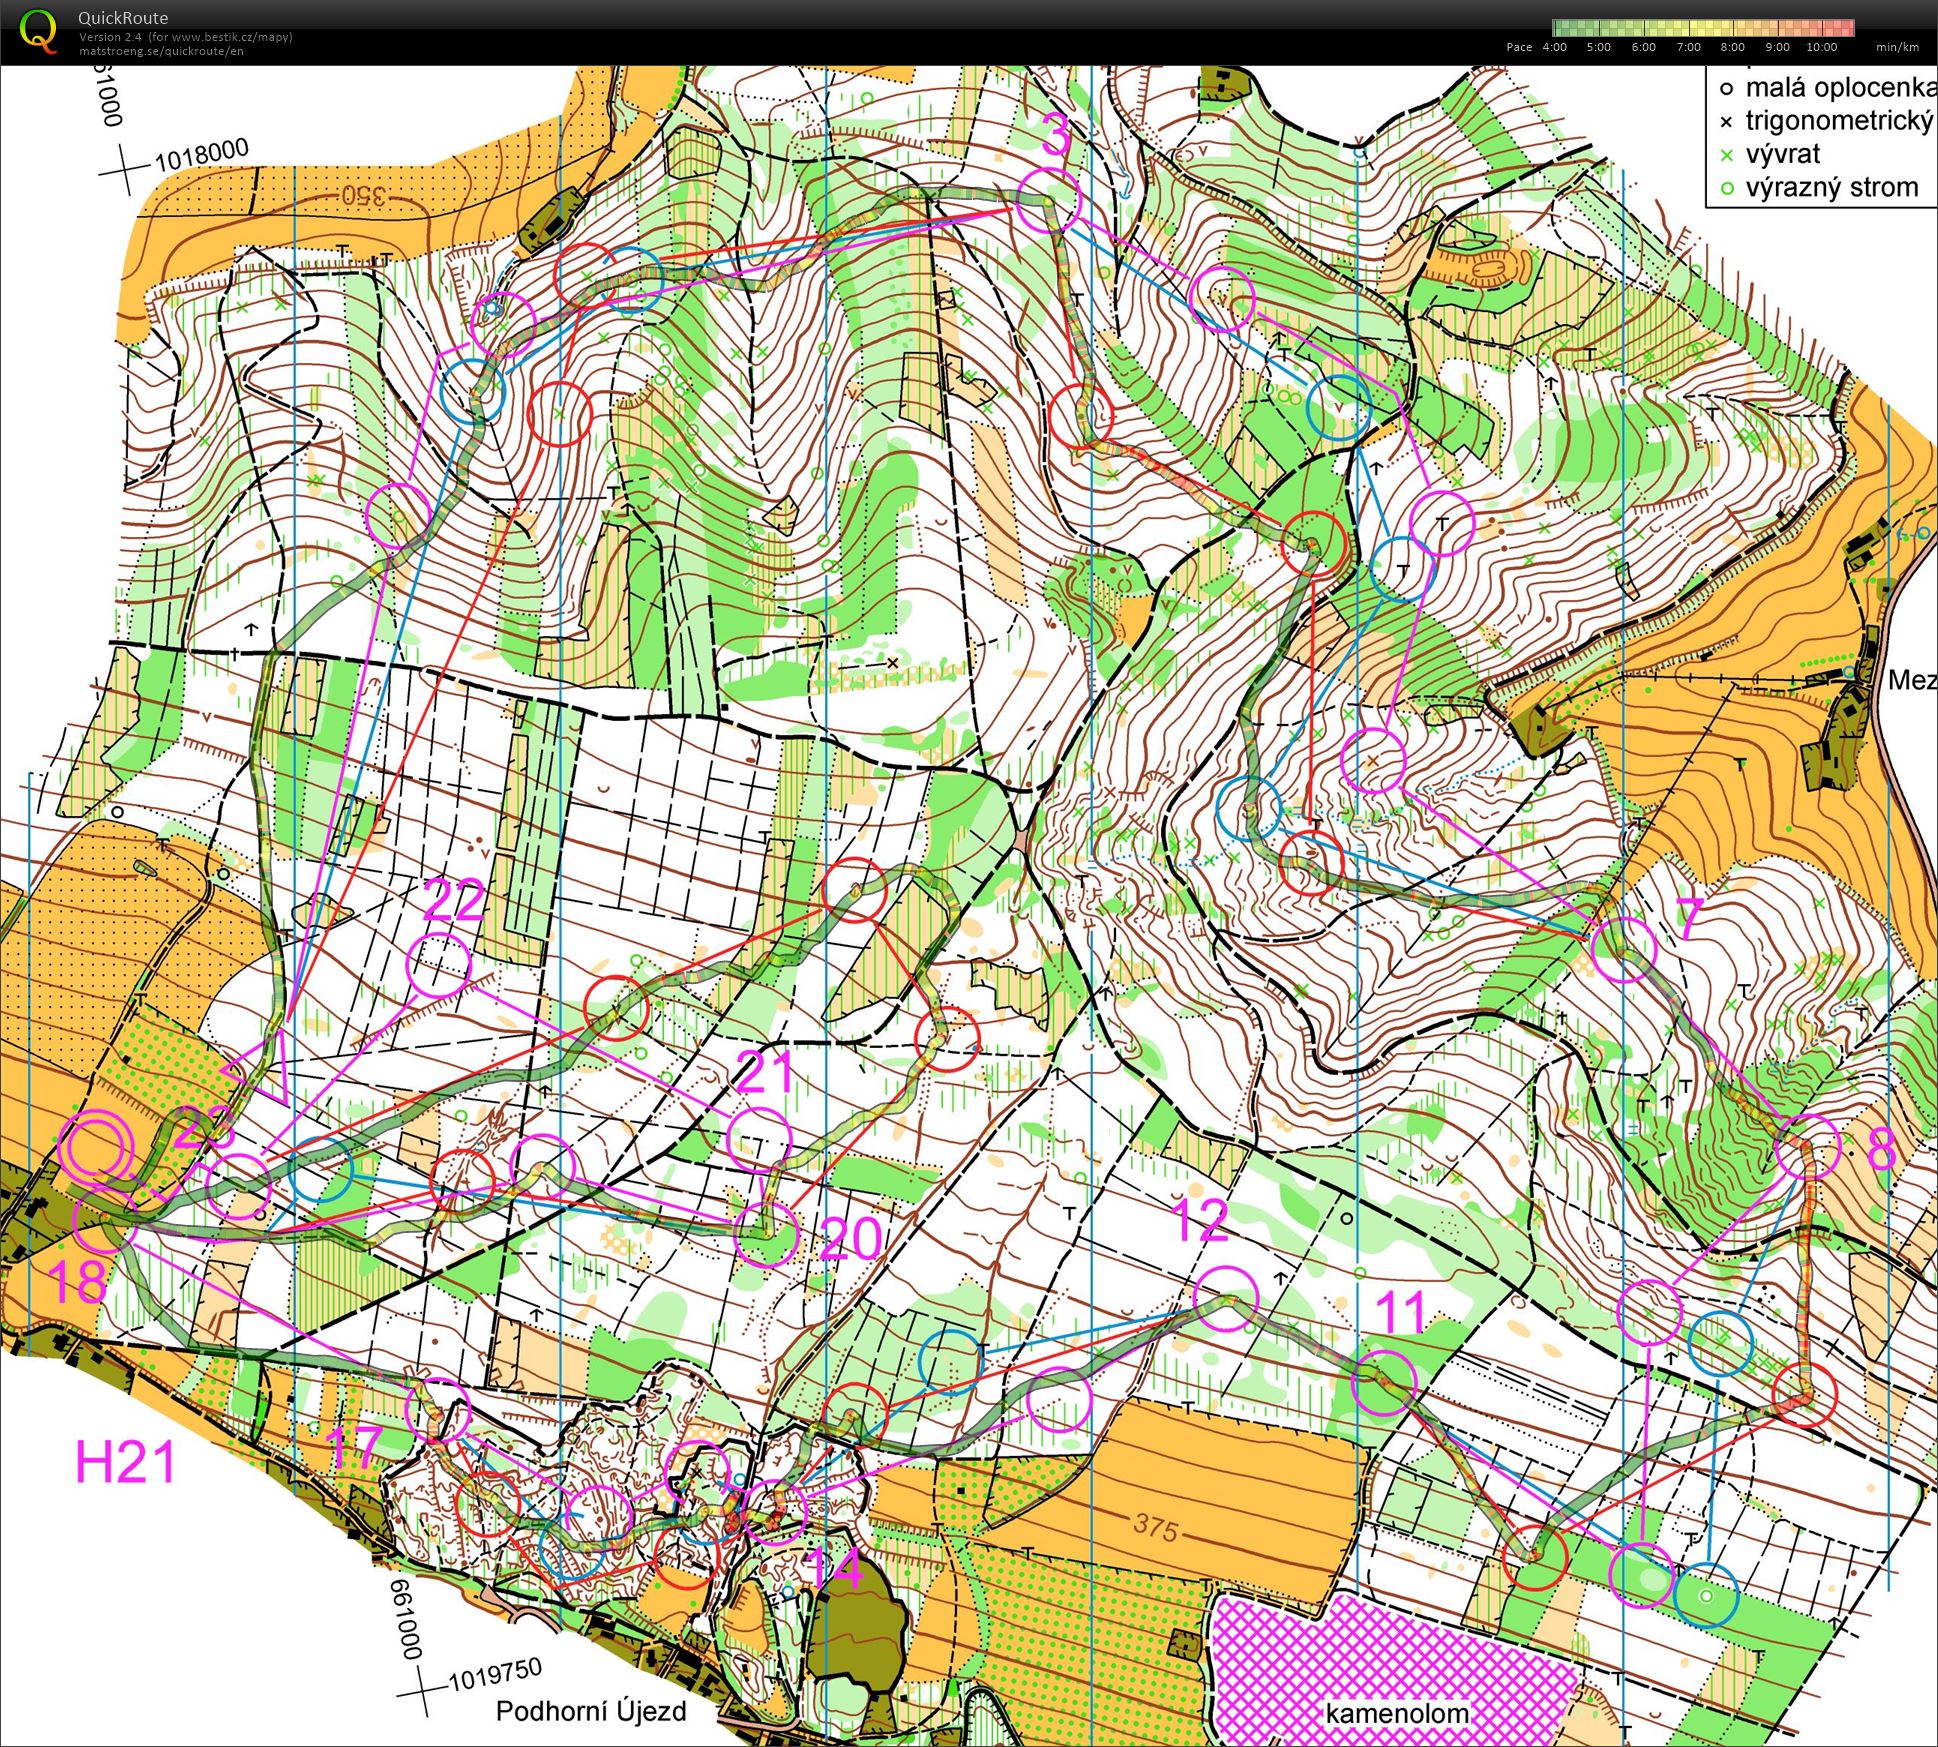Click the min/km unit label
Screen dimensions: 1938x1747
point(1897,47)
